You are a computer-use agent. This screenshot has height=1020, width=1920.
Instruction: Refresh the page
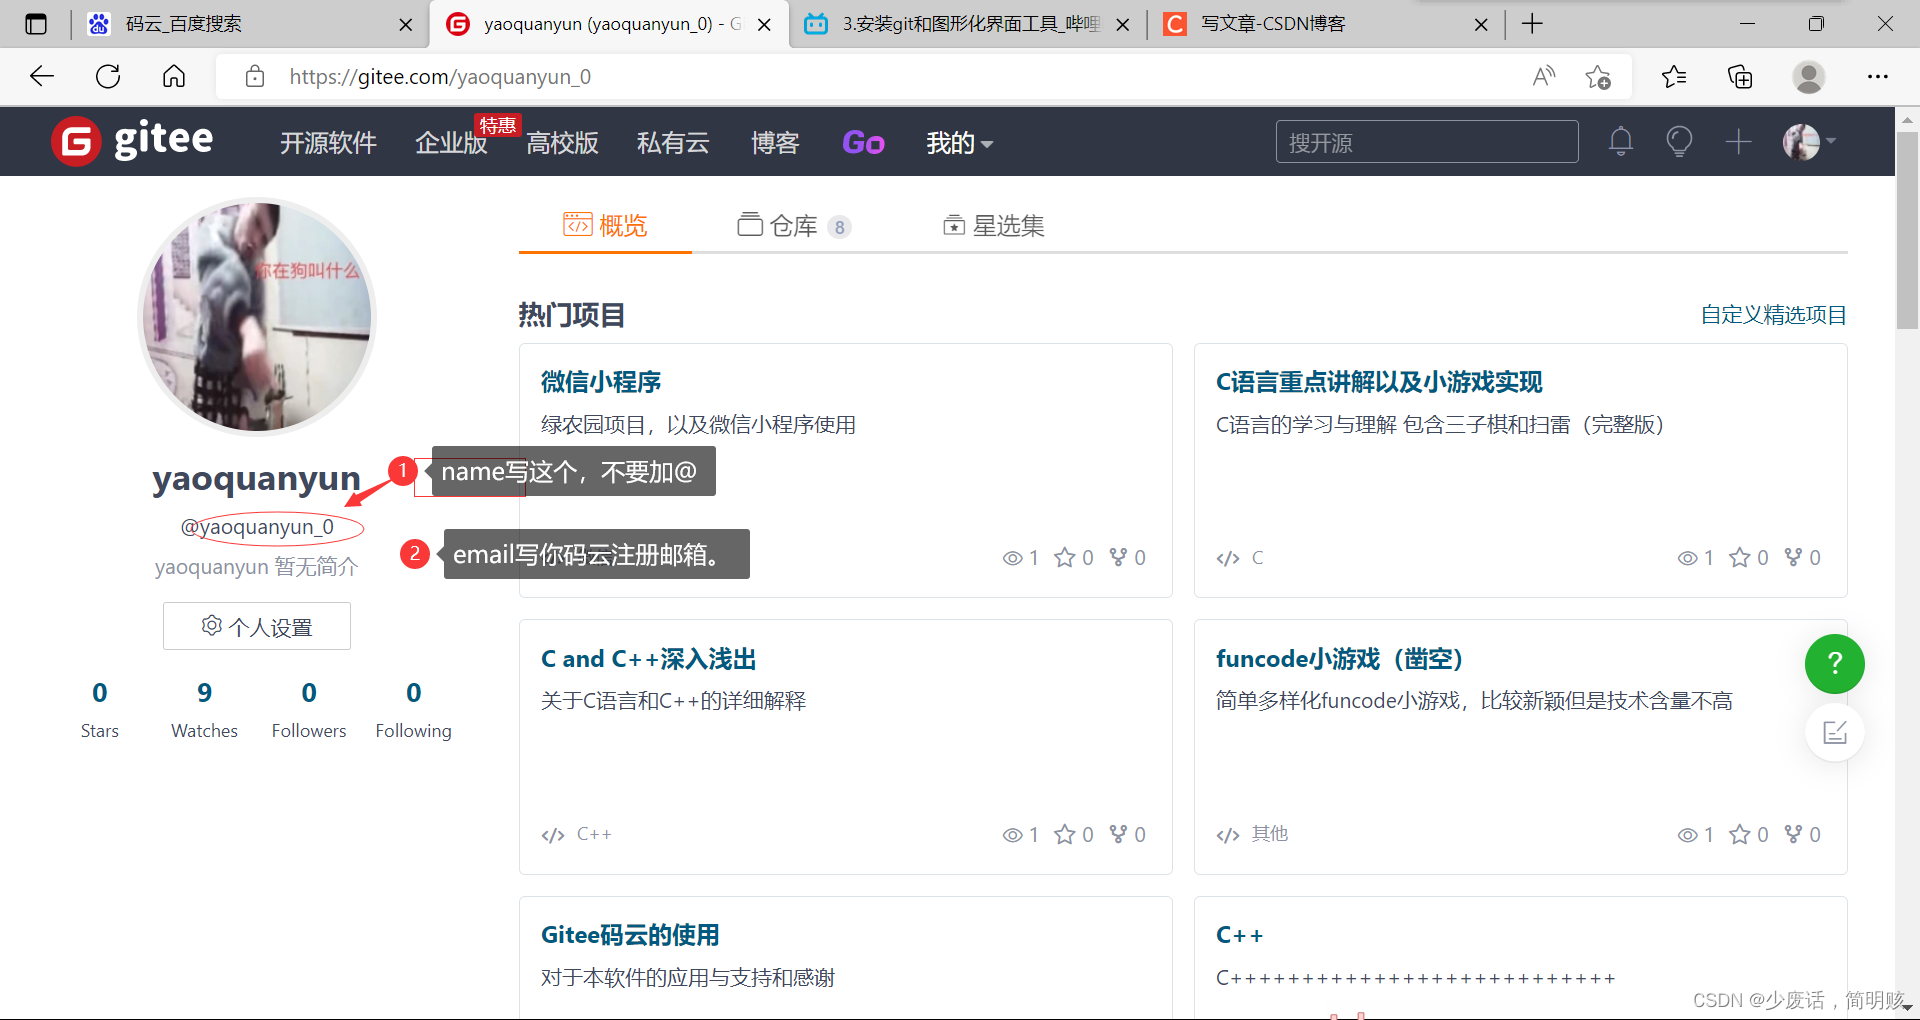(x=108, y=77)
